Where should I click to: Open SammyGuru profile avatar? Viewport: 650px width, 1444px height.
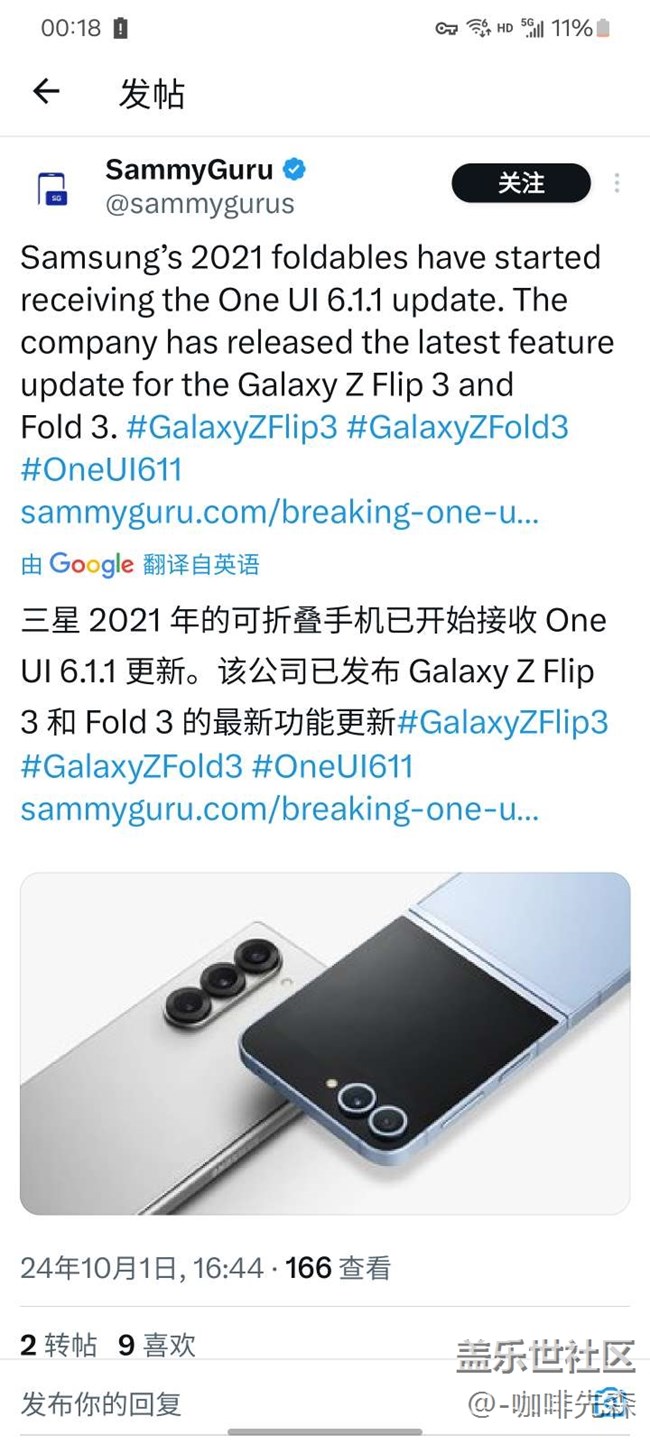point(52,188)
